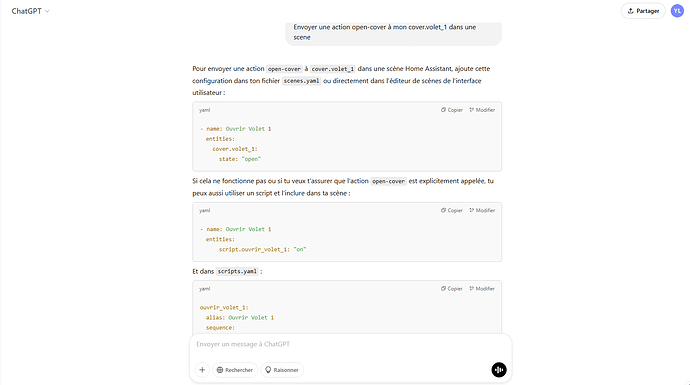Copy the second yaml code block

pyautogui.click(x=452, y=210)
